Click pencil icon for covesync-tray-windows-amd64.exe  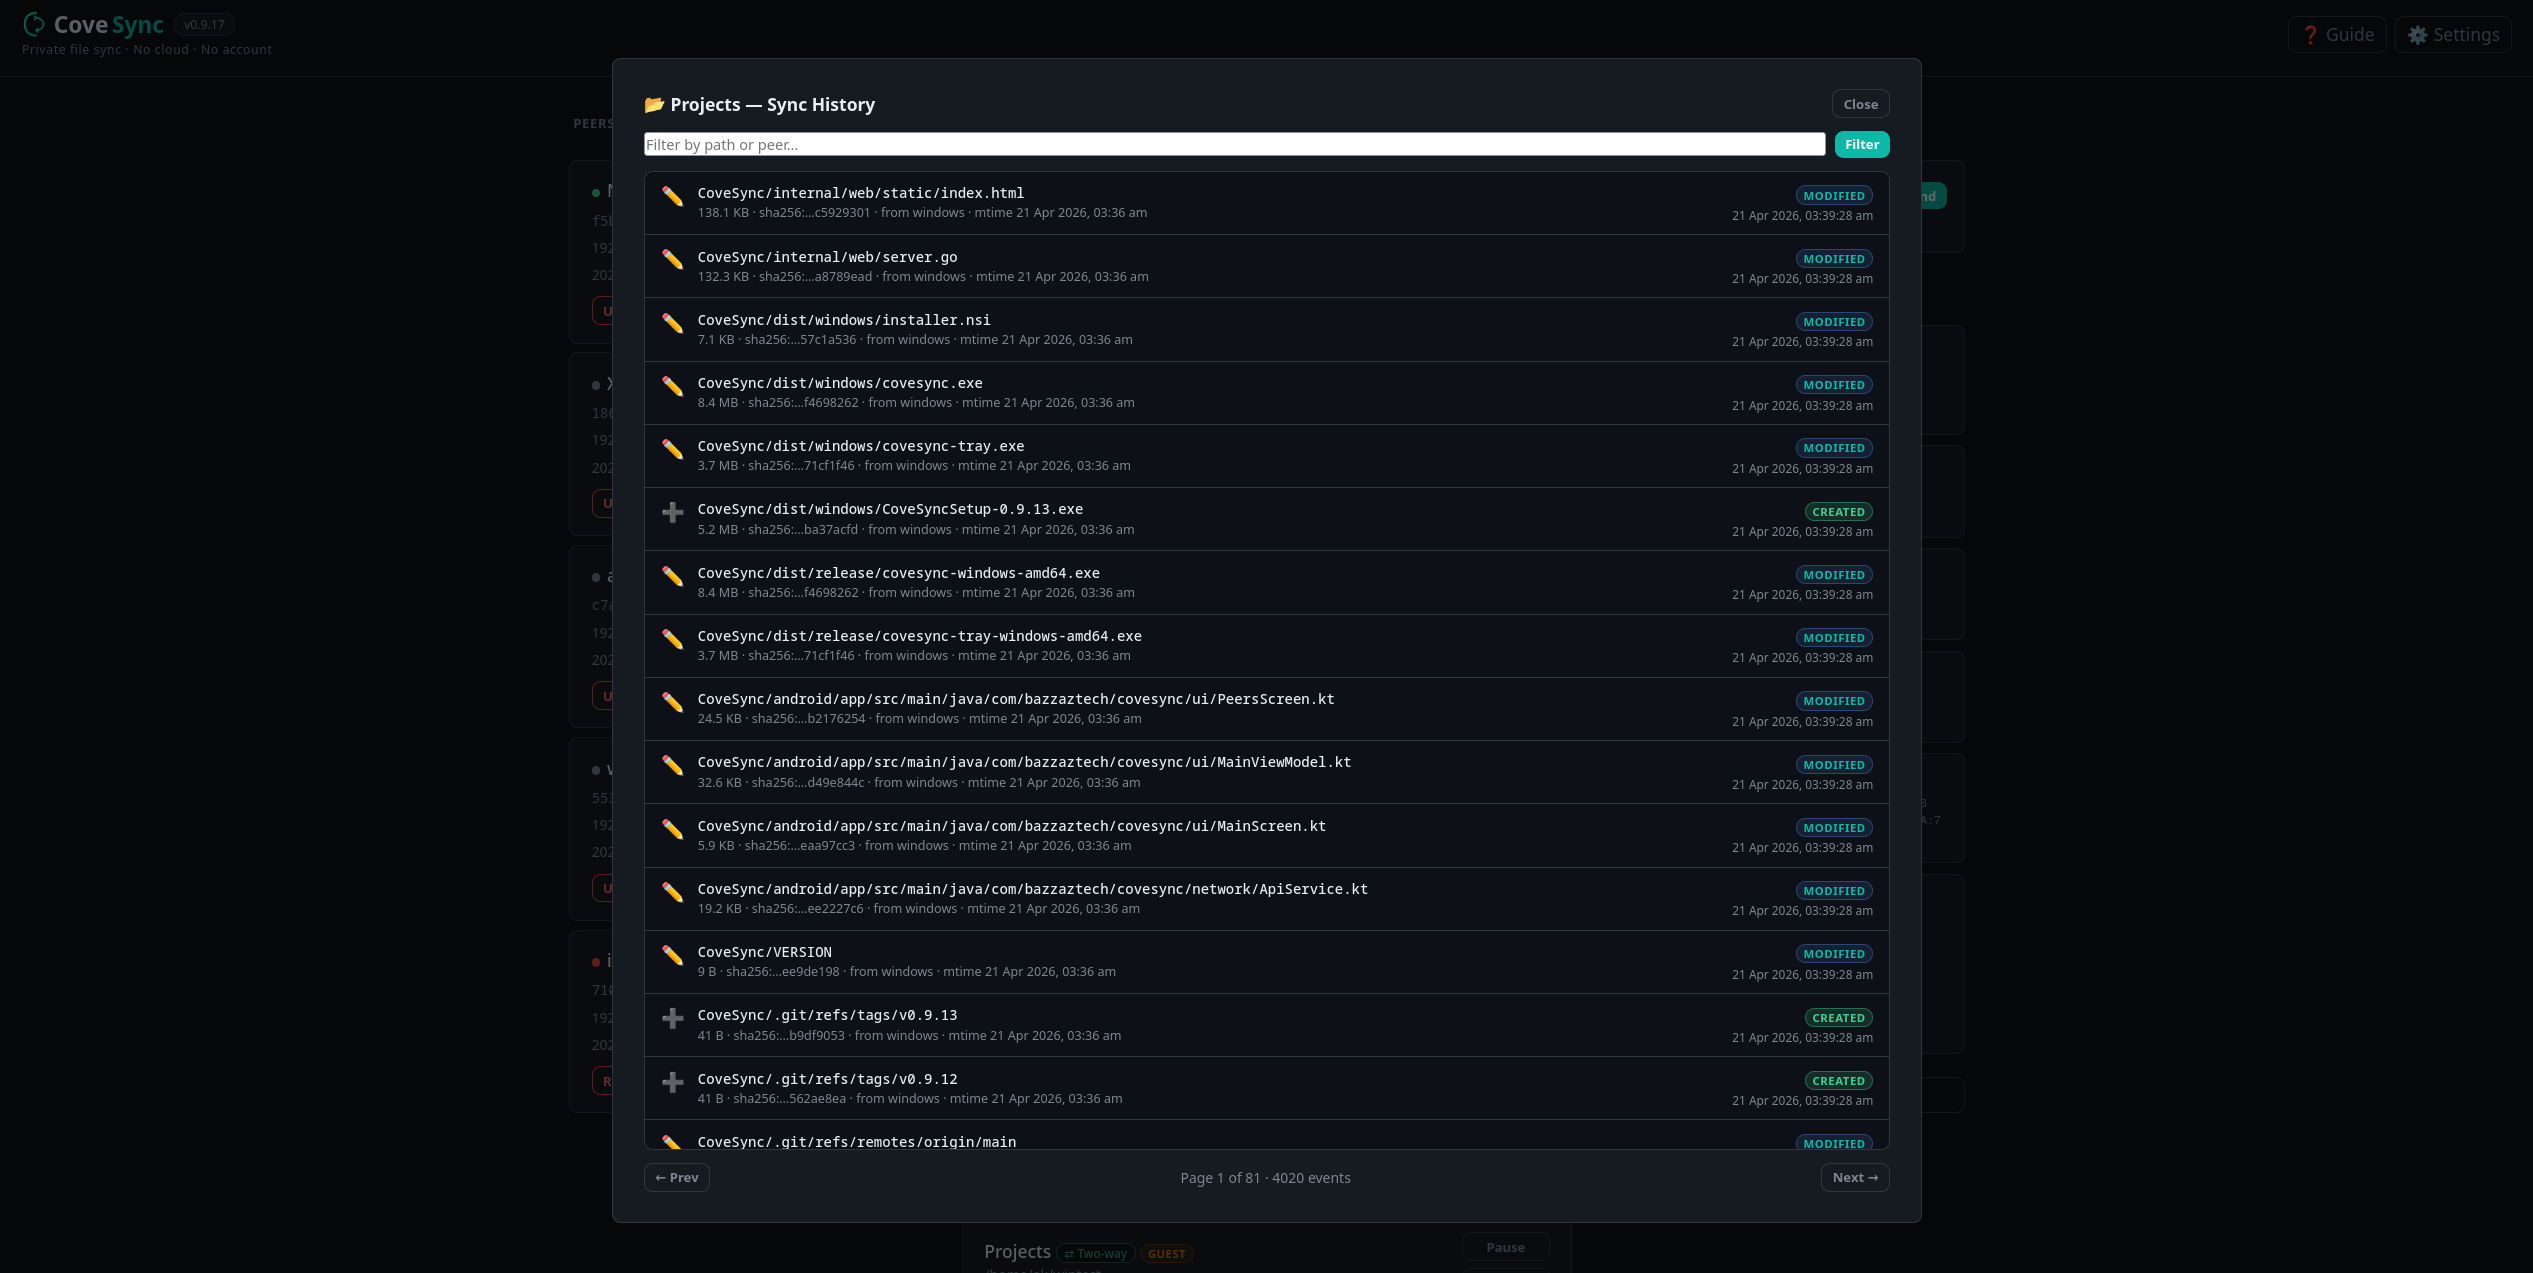tap(673, 640)
